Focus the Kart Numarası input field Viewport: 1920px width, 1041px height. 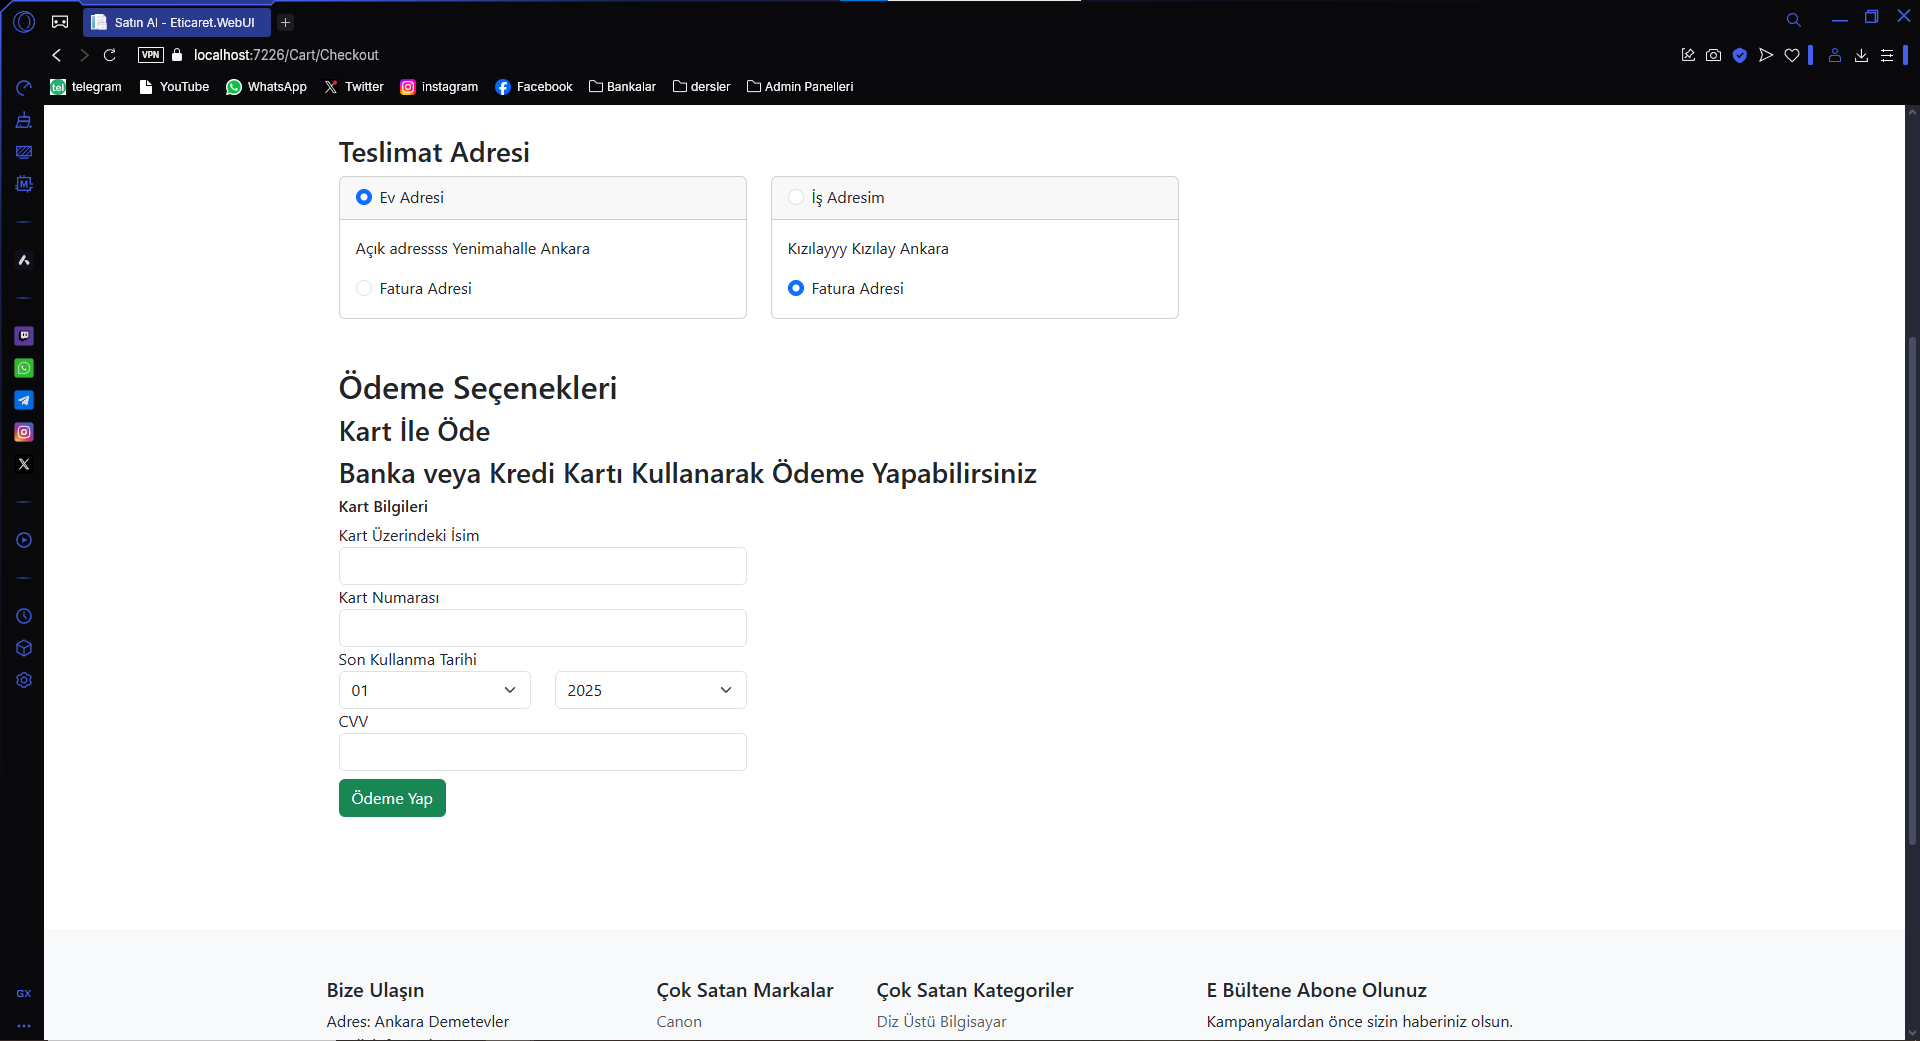(x=542, y=628)
